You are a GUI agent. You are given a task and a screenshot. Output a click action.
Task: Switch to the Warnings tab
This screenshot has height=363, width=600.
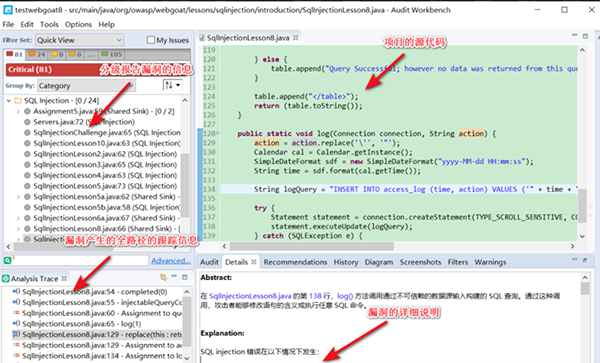(x=490, y=262)
